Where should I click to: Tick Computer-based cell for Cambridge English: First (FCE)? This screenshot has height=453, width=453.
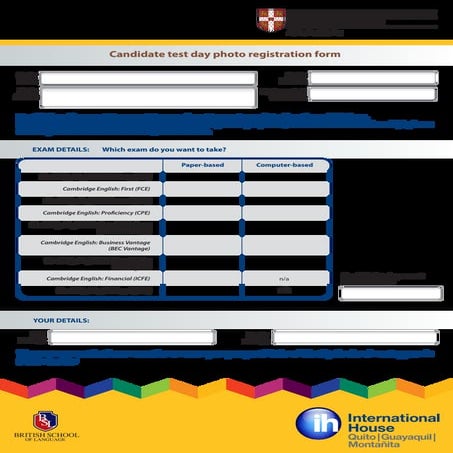pyautogui.click(x=286, y=189)
